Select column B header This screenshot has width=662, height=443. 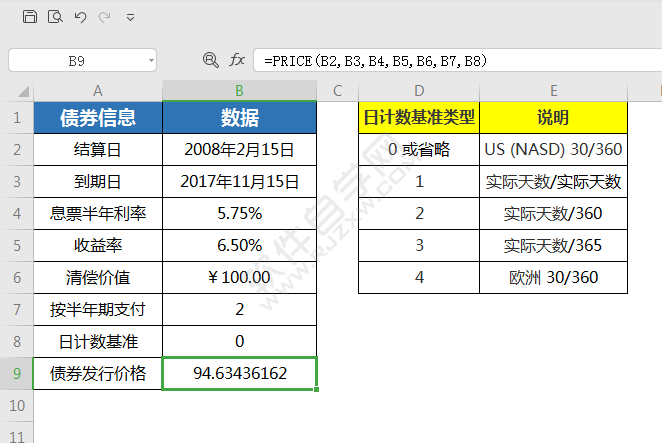[239, 91]
